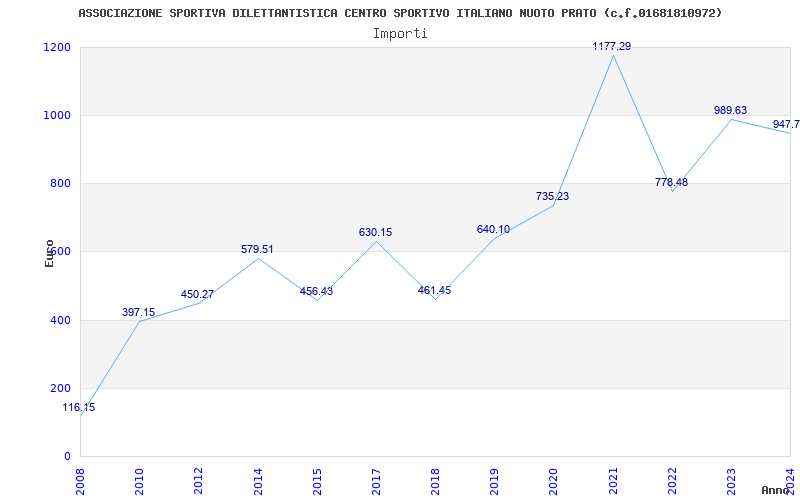Click x-axis year 2010
Viewport: 800px width, 500px height.
point(140,481)
